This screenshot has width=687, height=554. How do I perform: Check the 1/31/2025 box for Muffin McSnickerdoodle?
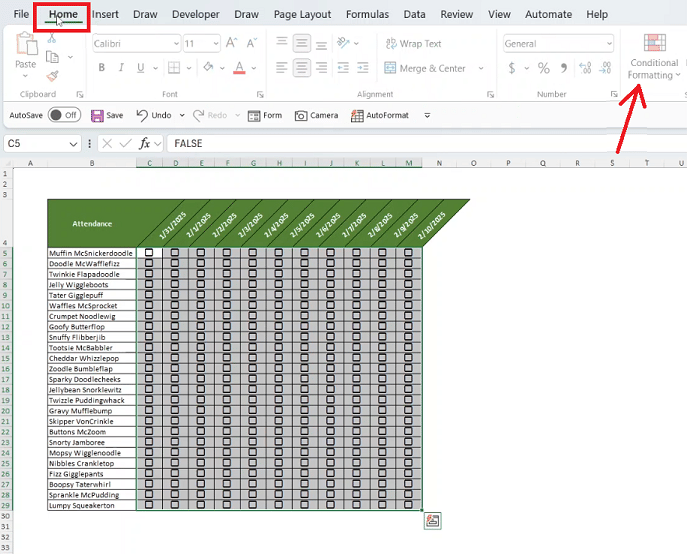point(149,253)
